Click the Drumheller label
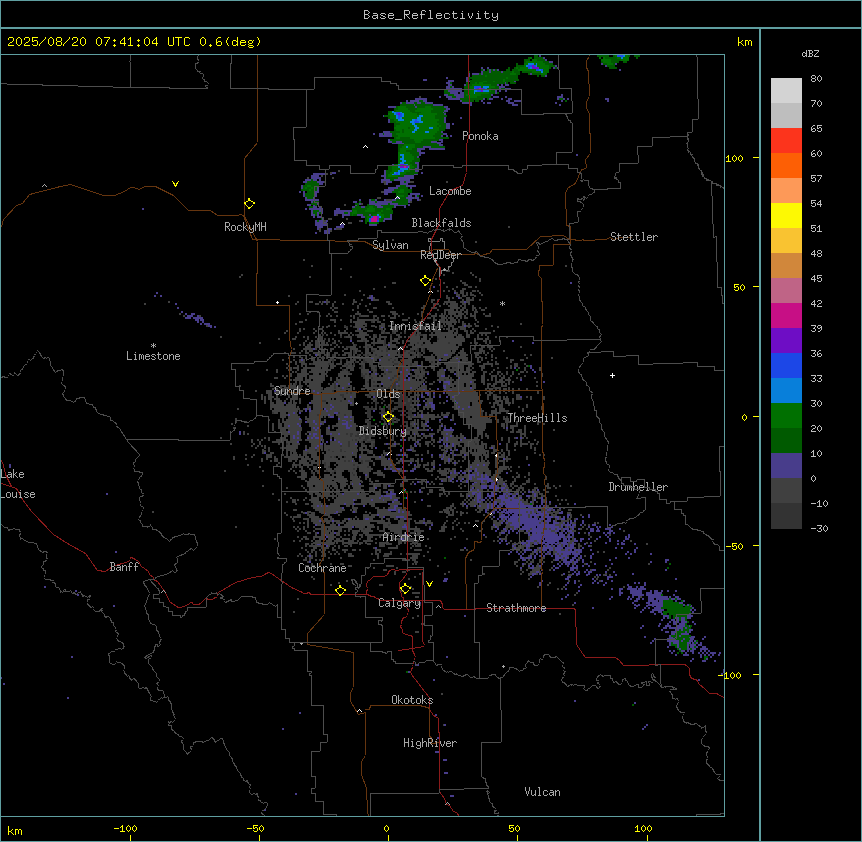Viewport: 862px width, 842px height. 638,487
